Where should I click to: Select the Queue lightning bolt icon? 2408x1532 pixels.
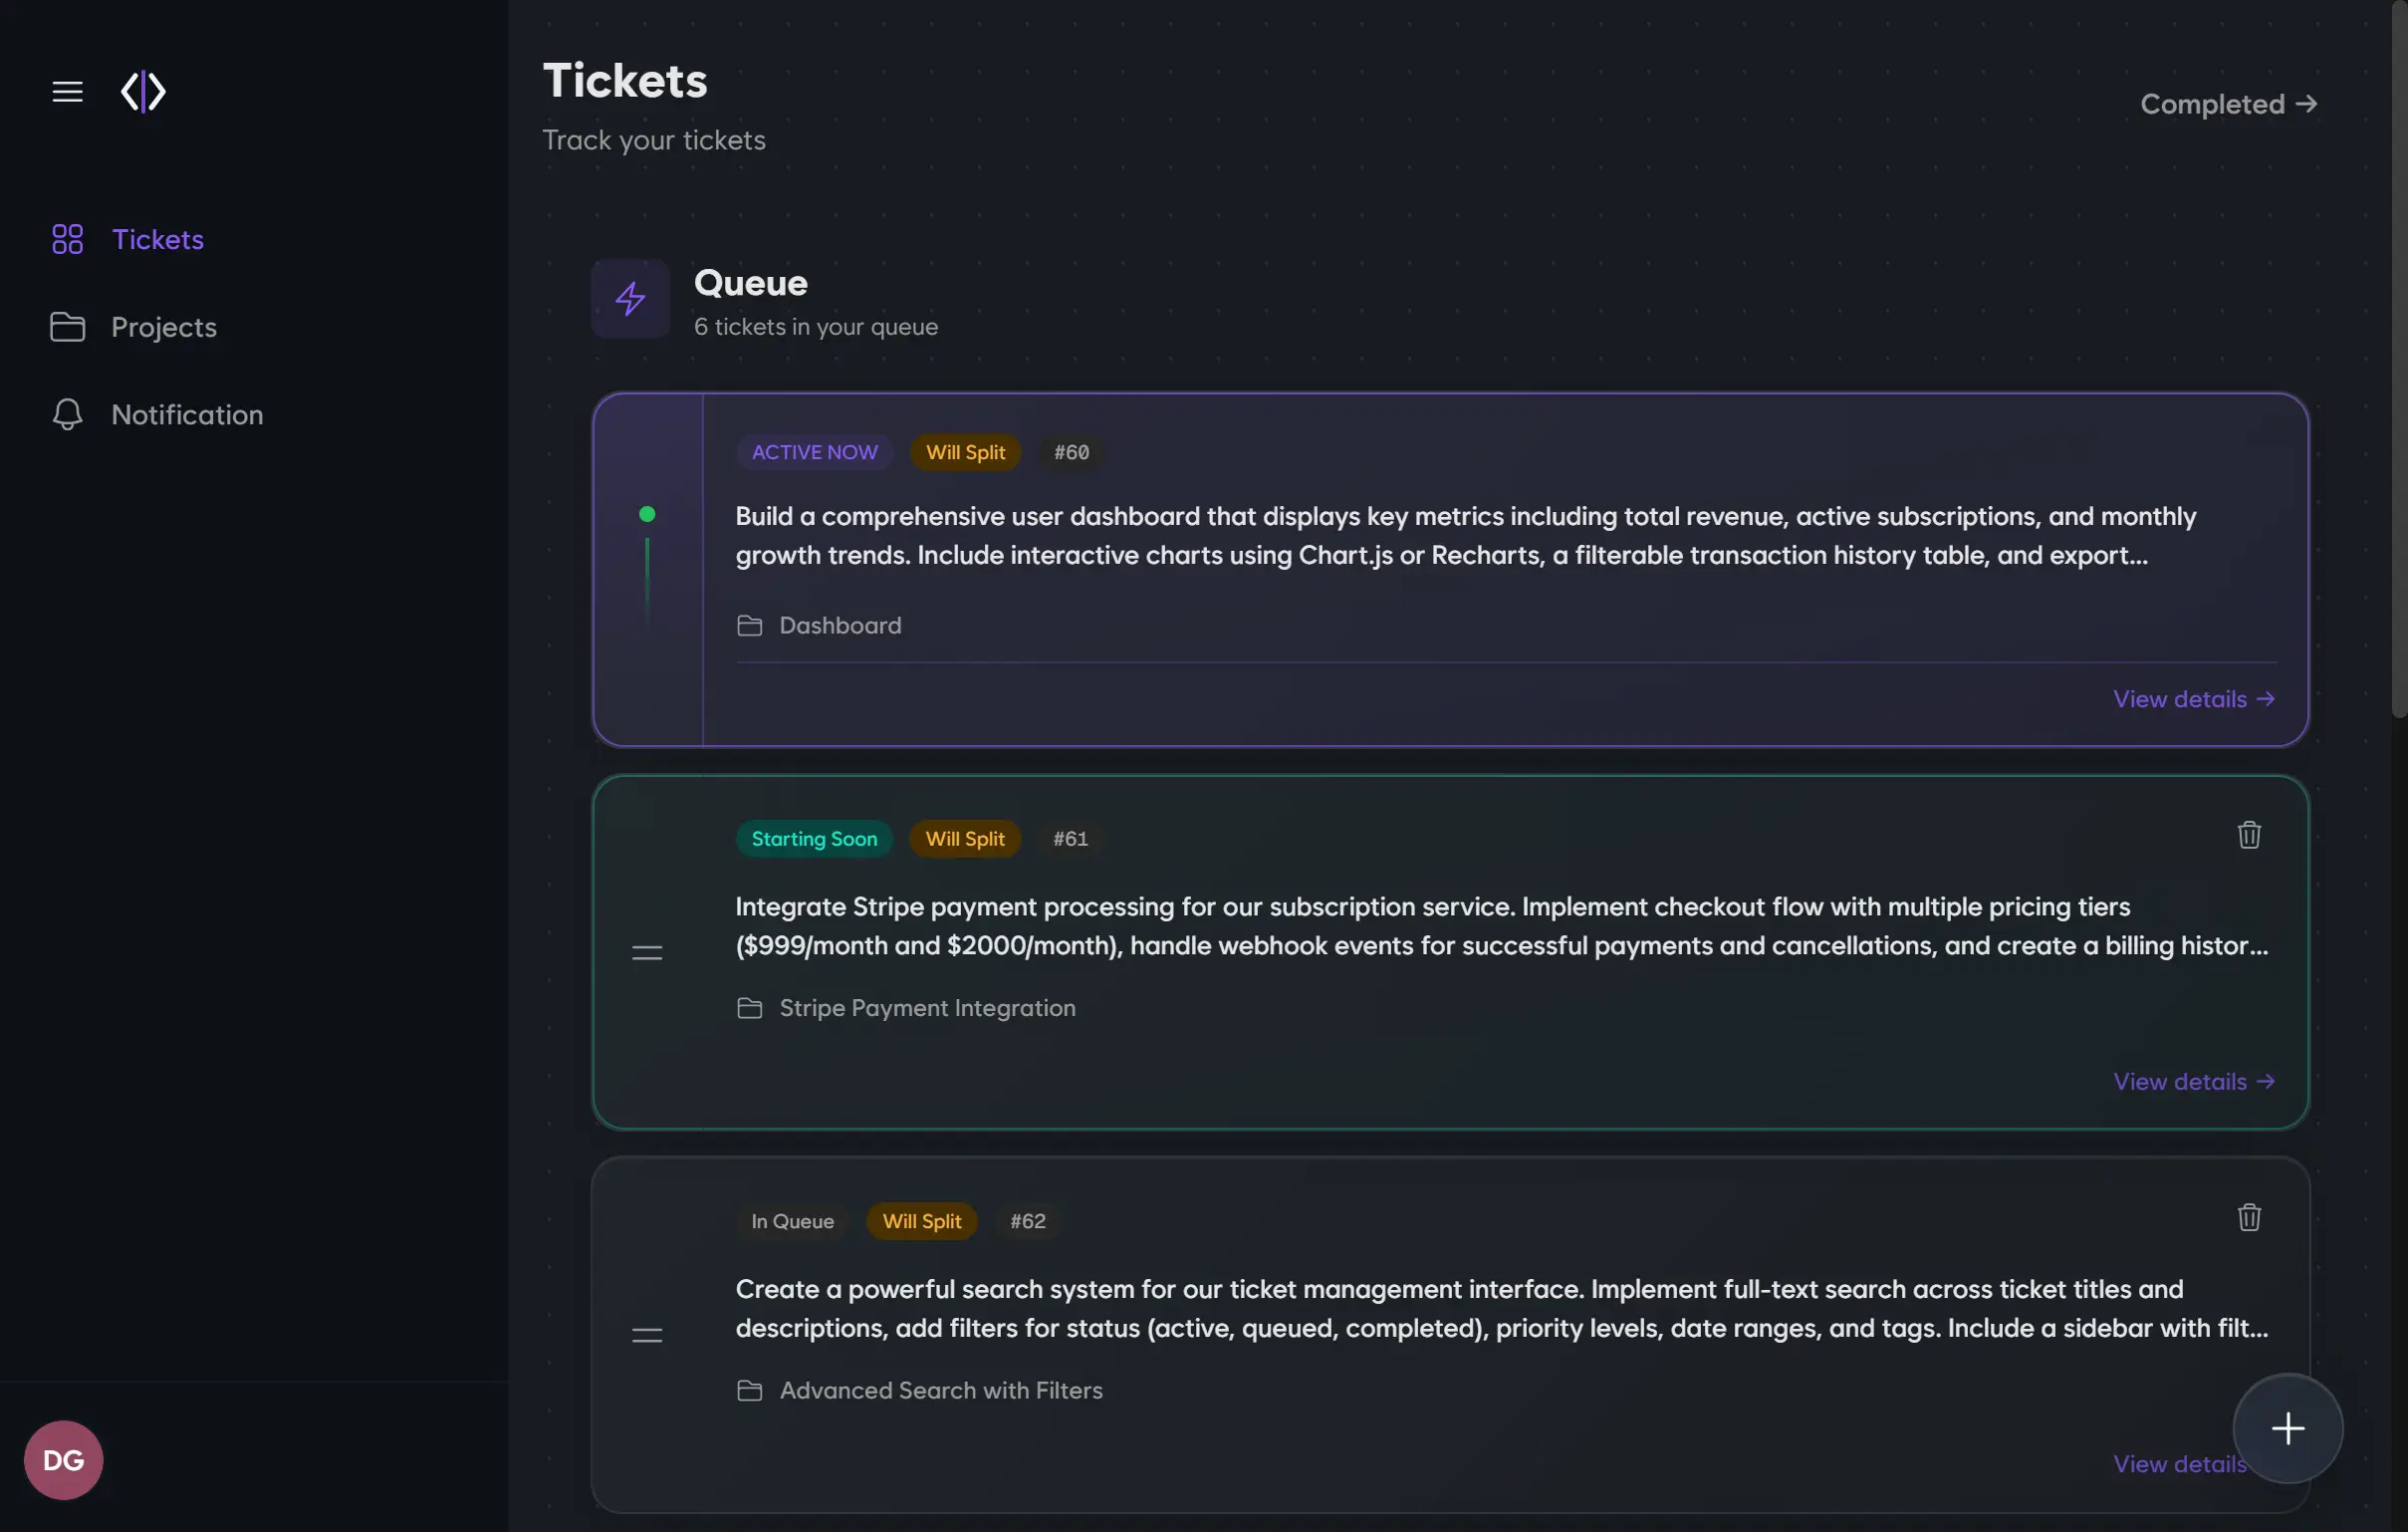pos(630,298)
